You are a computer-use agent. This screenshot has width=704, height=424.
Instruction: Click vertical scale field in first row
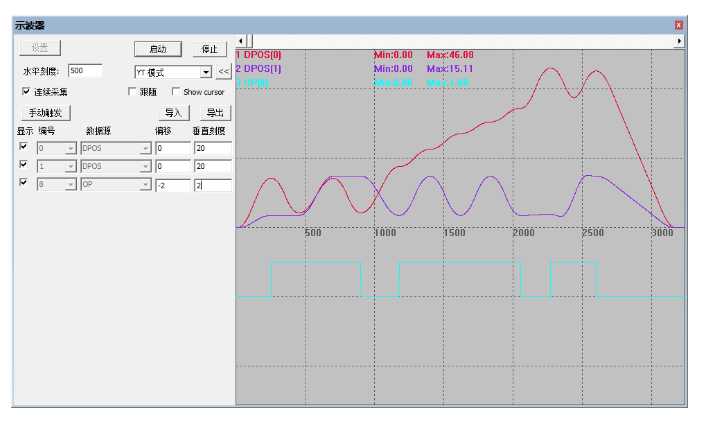[x=213, y=148]
